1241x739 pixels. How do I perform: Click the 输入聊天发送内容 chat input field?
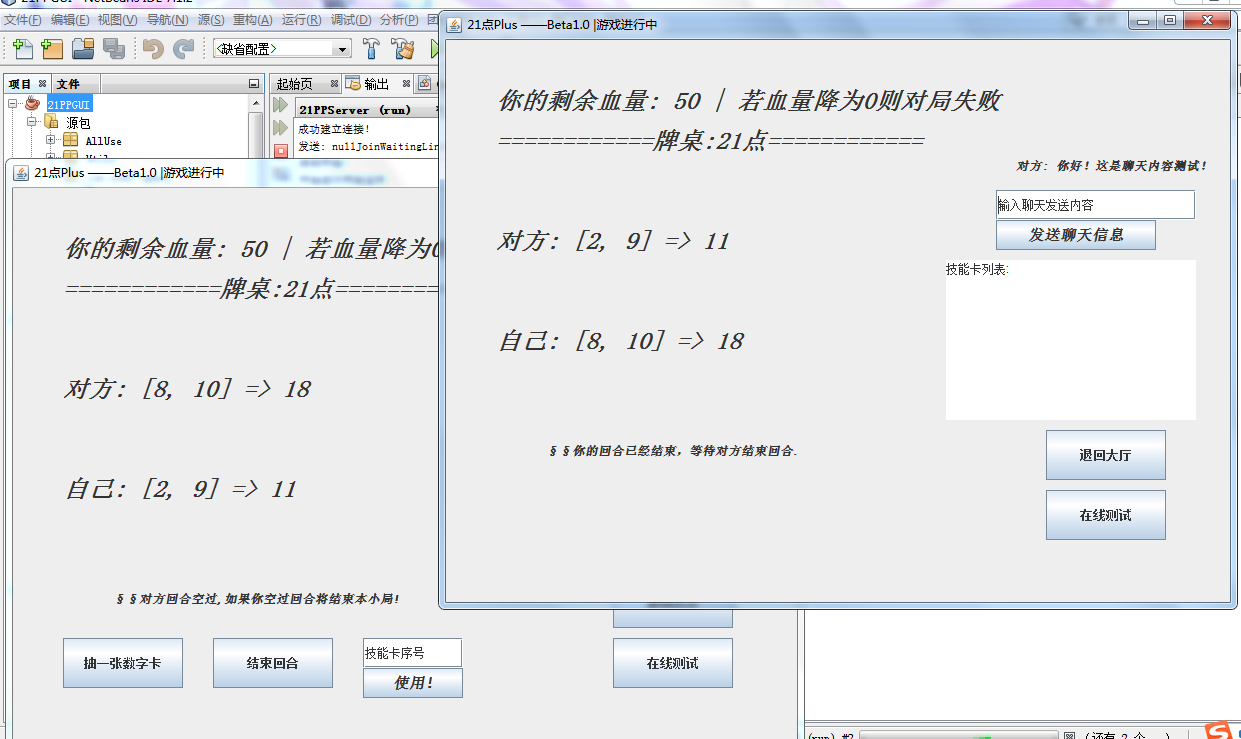(x=1095, y=204)
